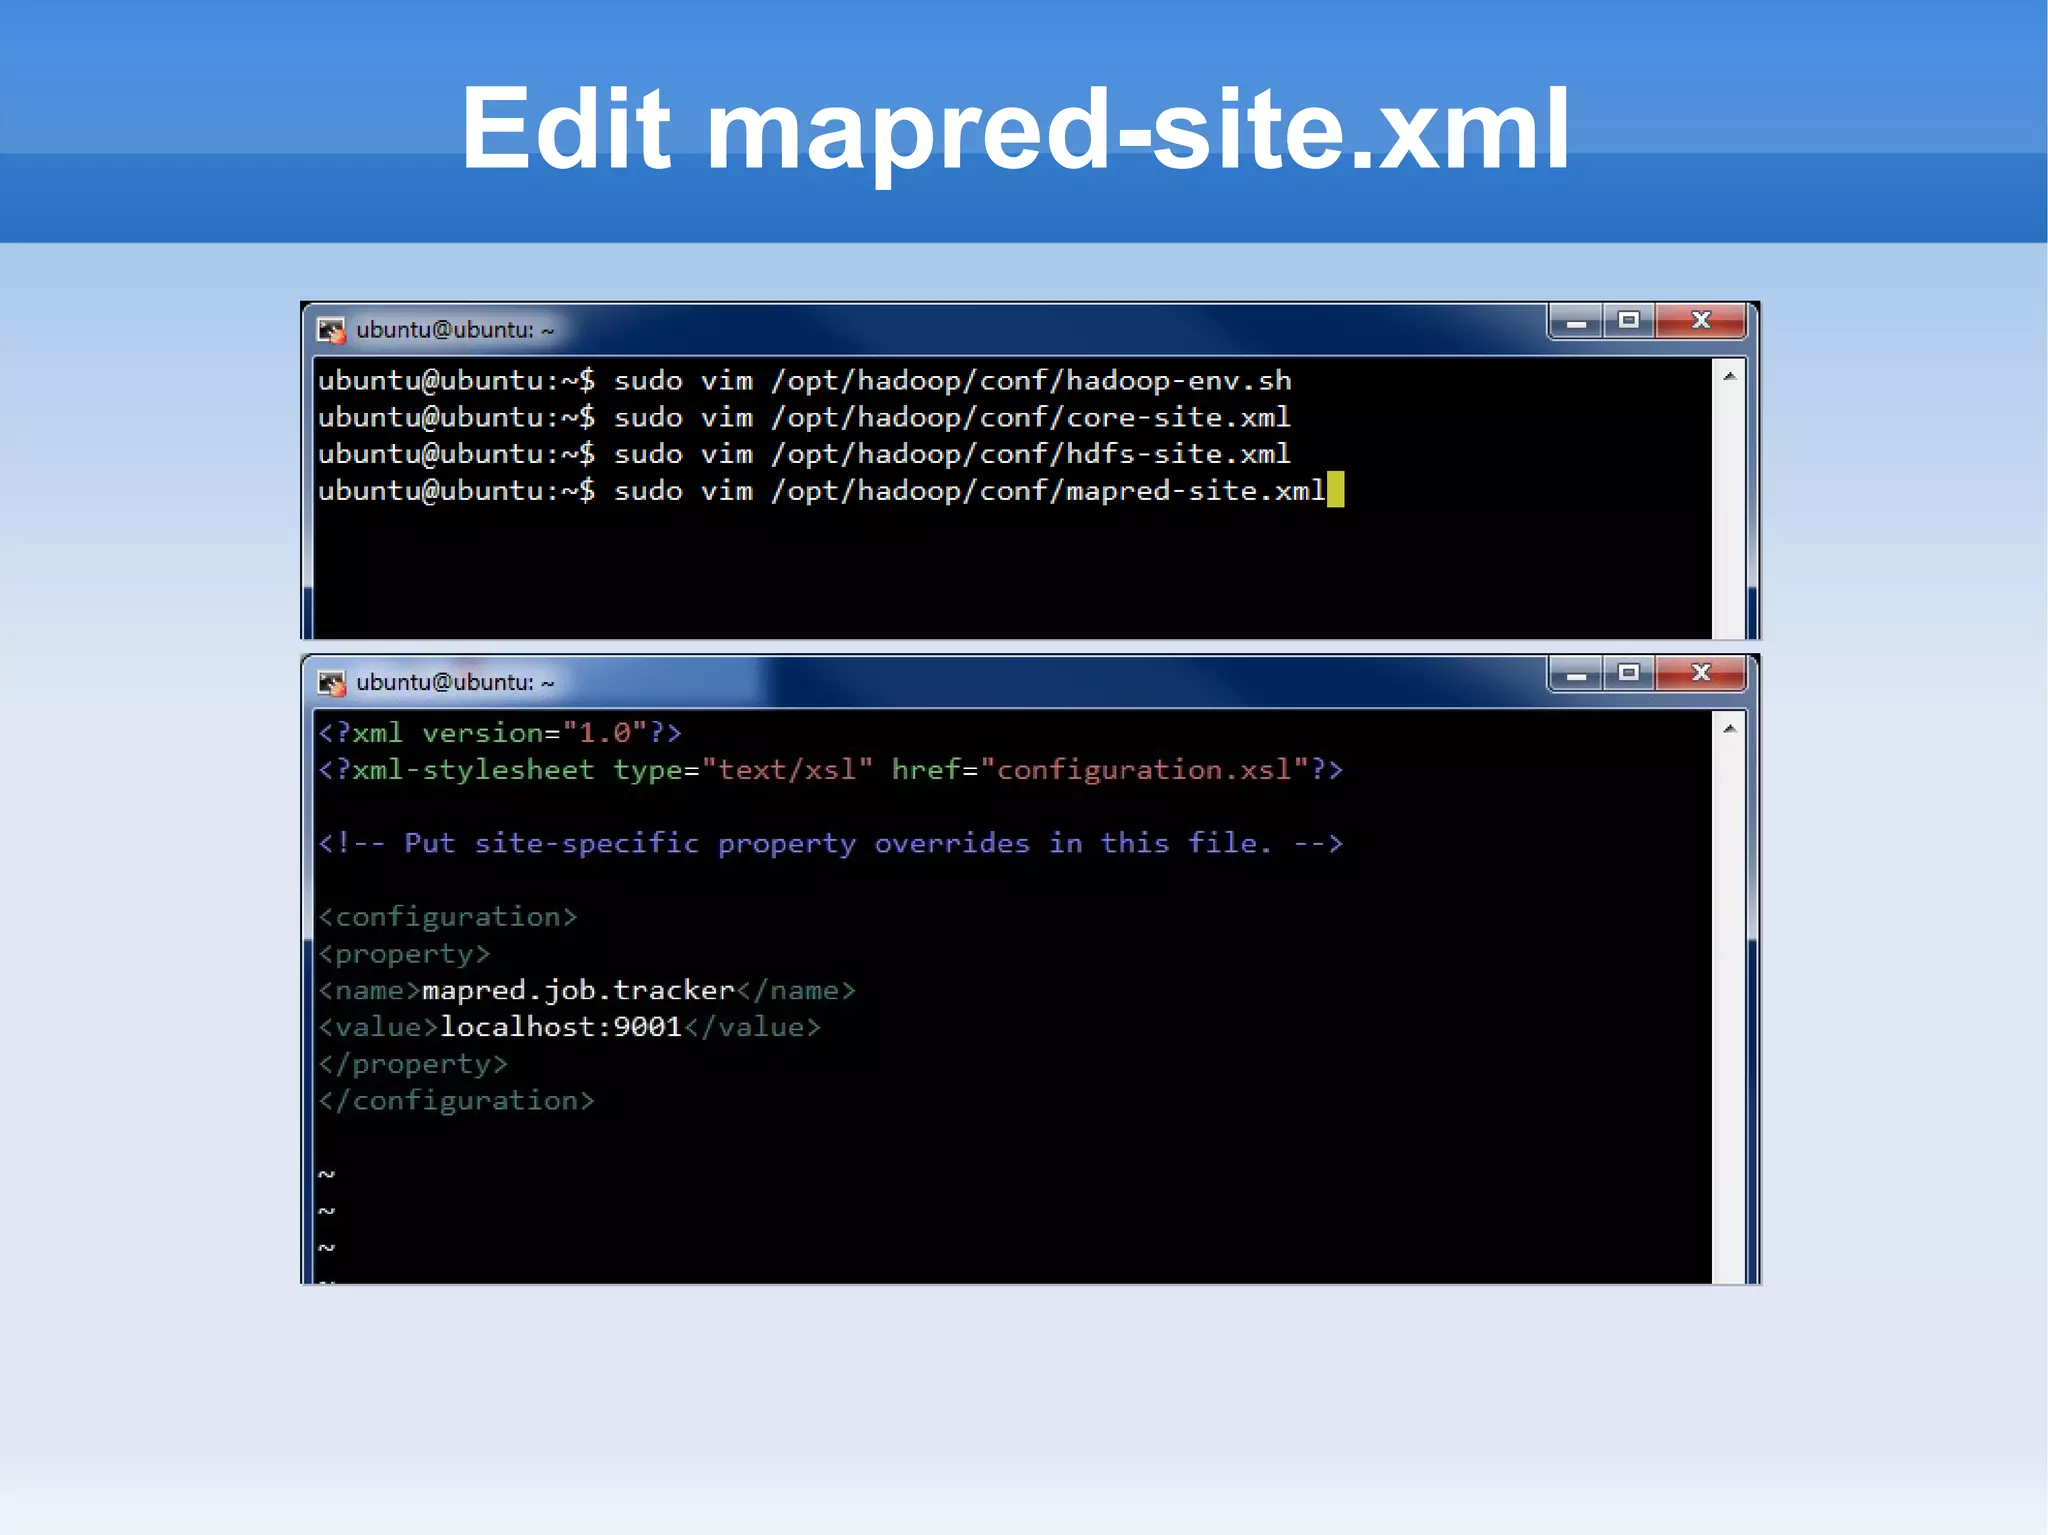This screenshot has width=2048, height=1535.
Task: Click the mapred.job.tracker name line
Action: (x=587, y=991)
